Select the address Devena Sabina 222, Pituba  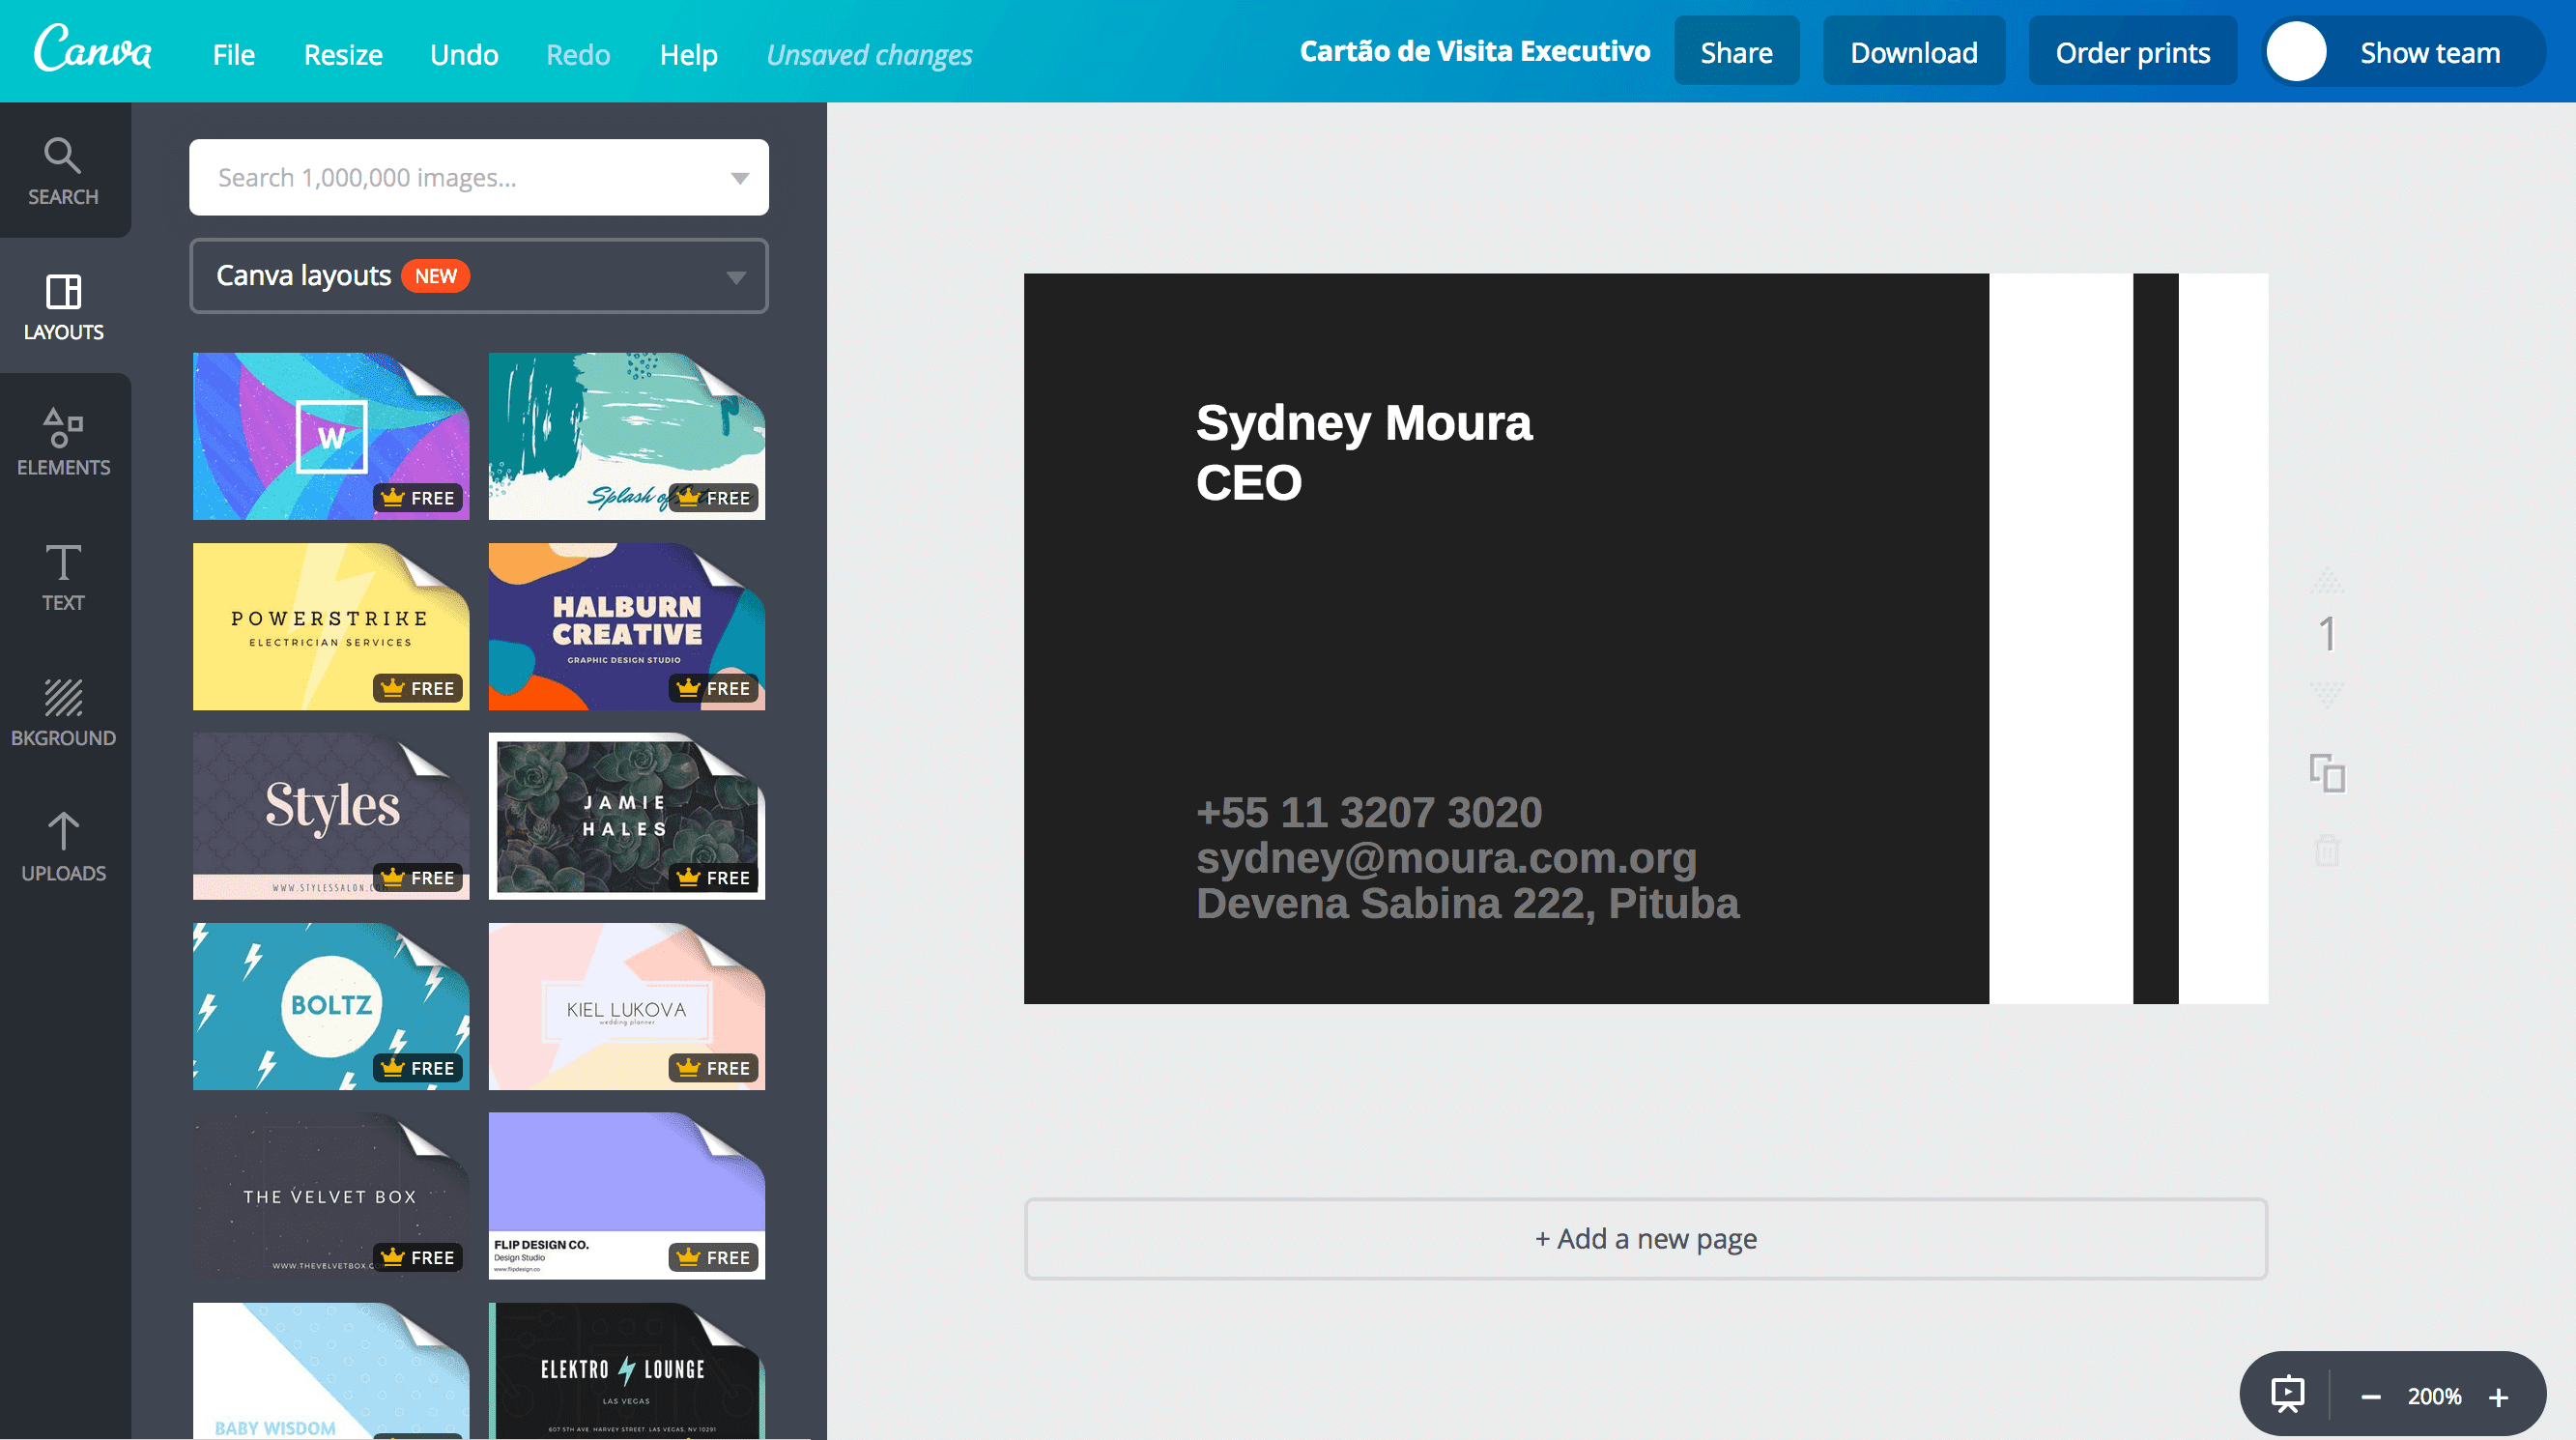coord(1467,903)
